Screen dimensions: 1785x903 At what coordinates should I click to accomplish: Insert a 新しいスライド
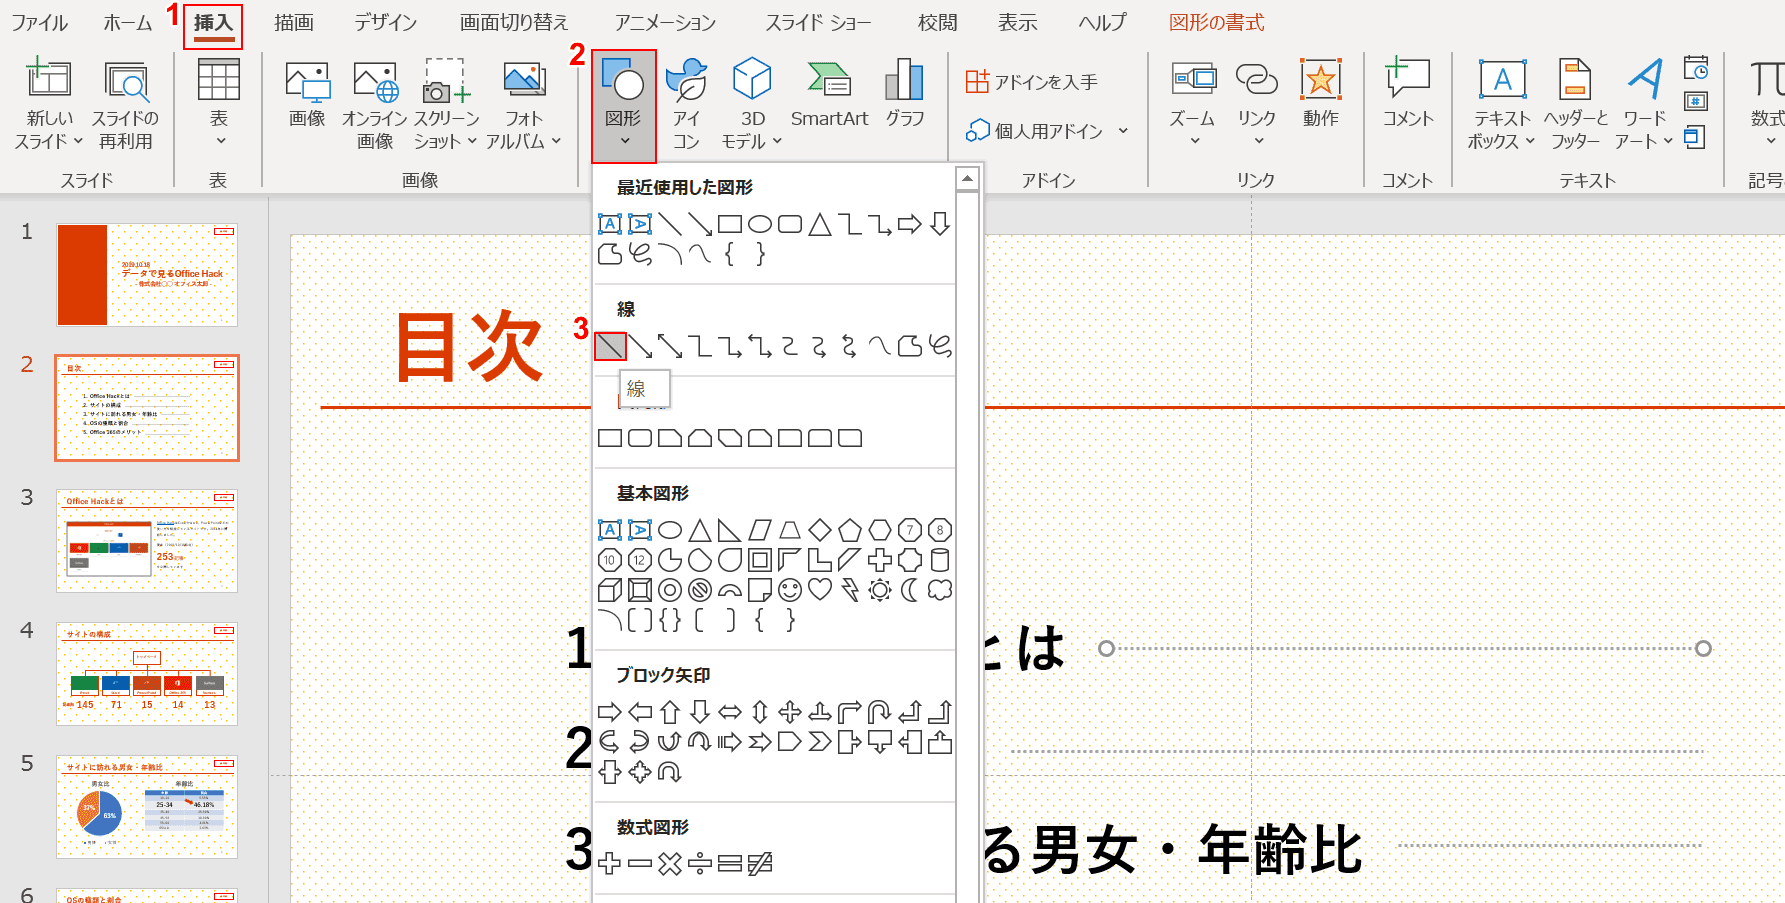pos(49,105)
